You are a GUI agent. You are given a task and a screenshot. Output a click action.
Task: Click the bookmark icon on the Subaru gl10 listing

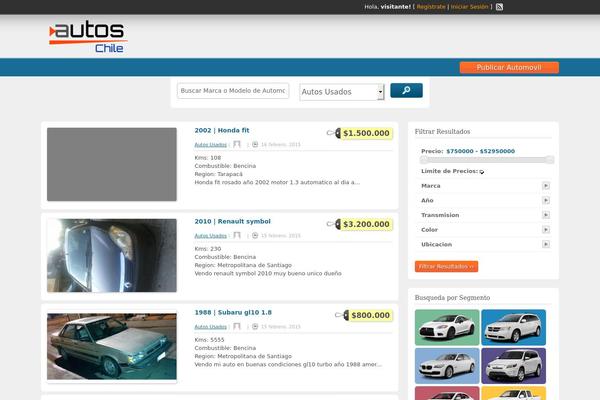pos(237,327)
